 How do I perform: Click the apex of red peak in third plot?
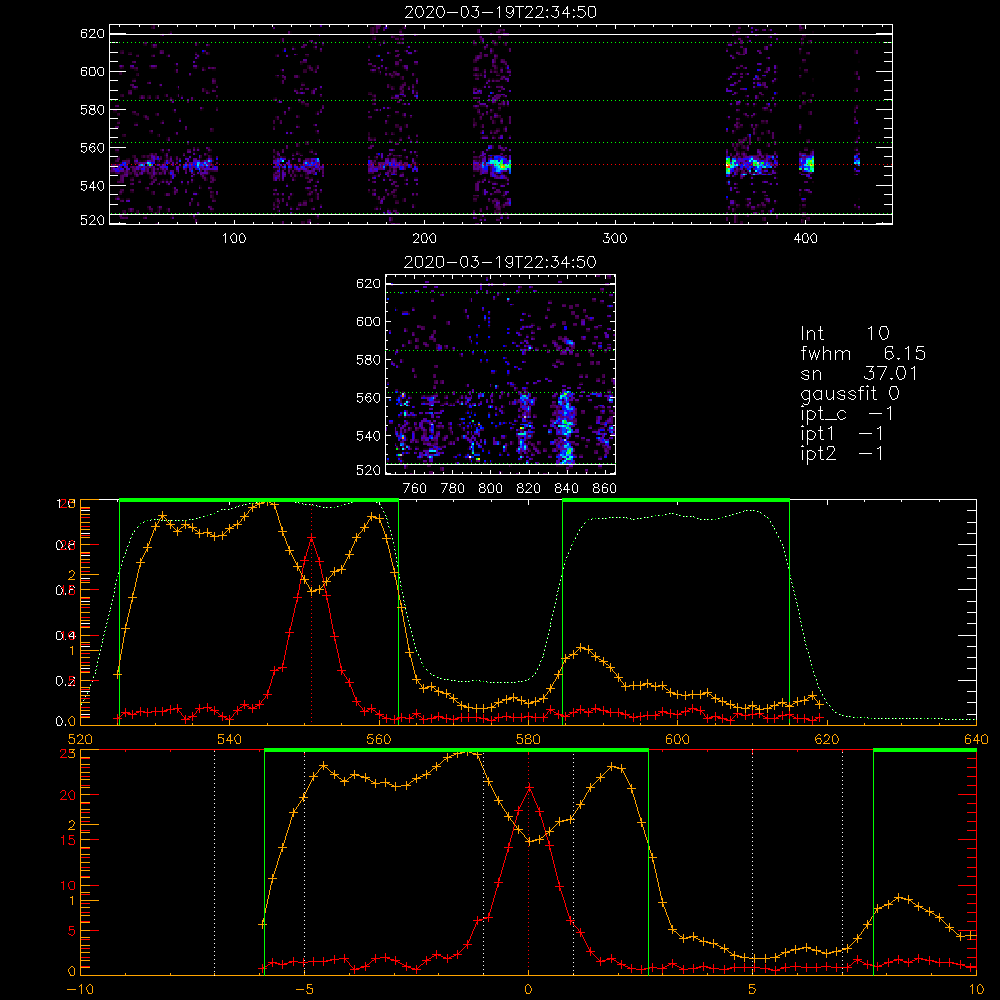pos(311,537)
